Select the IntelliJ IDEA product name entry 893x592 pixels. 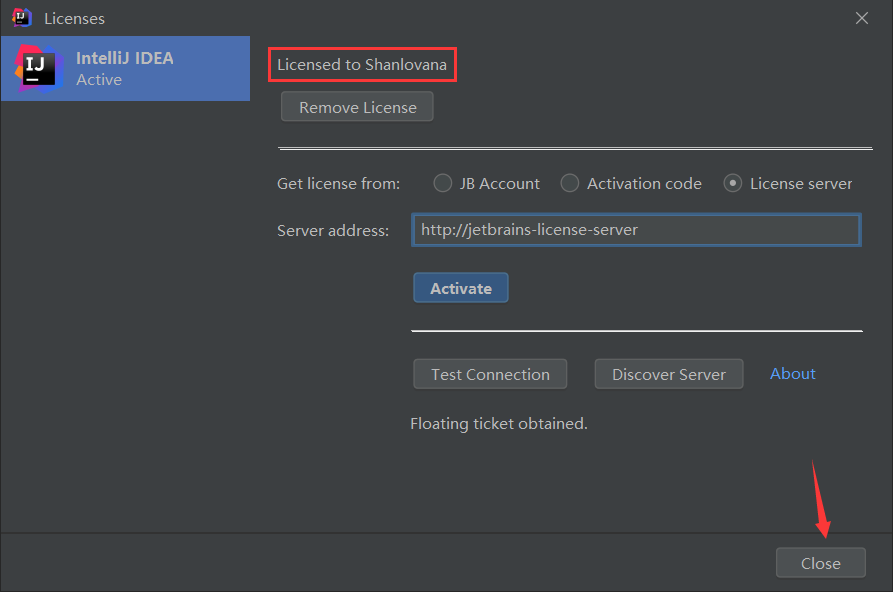125,58
